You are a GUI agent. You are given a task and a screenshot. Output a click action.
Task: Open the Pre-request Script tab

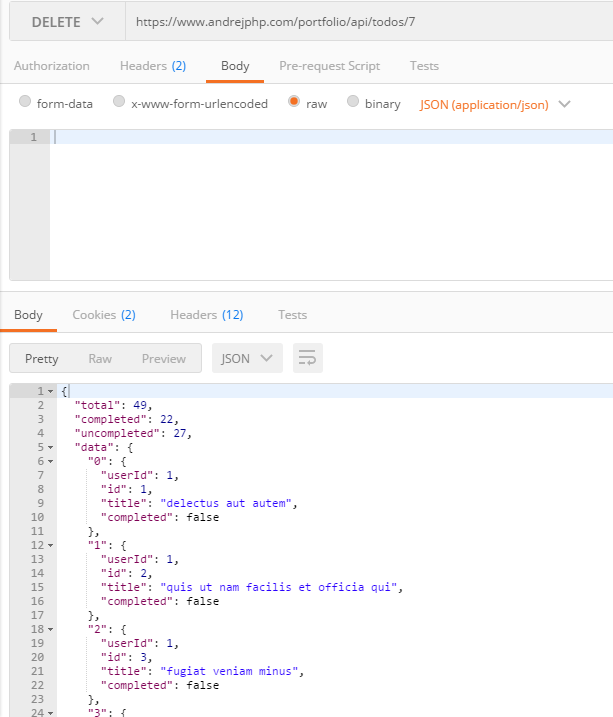(x=330, y=66)
